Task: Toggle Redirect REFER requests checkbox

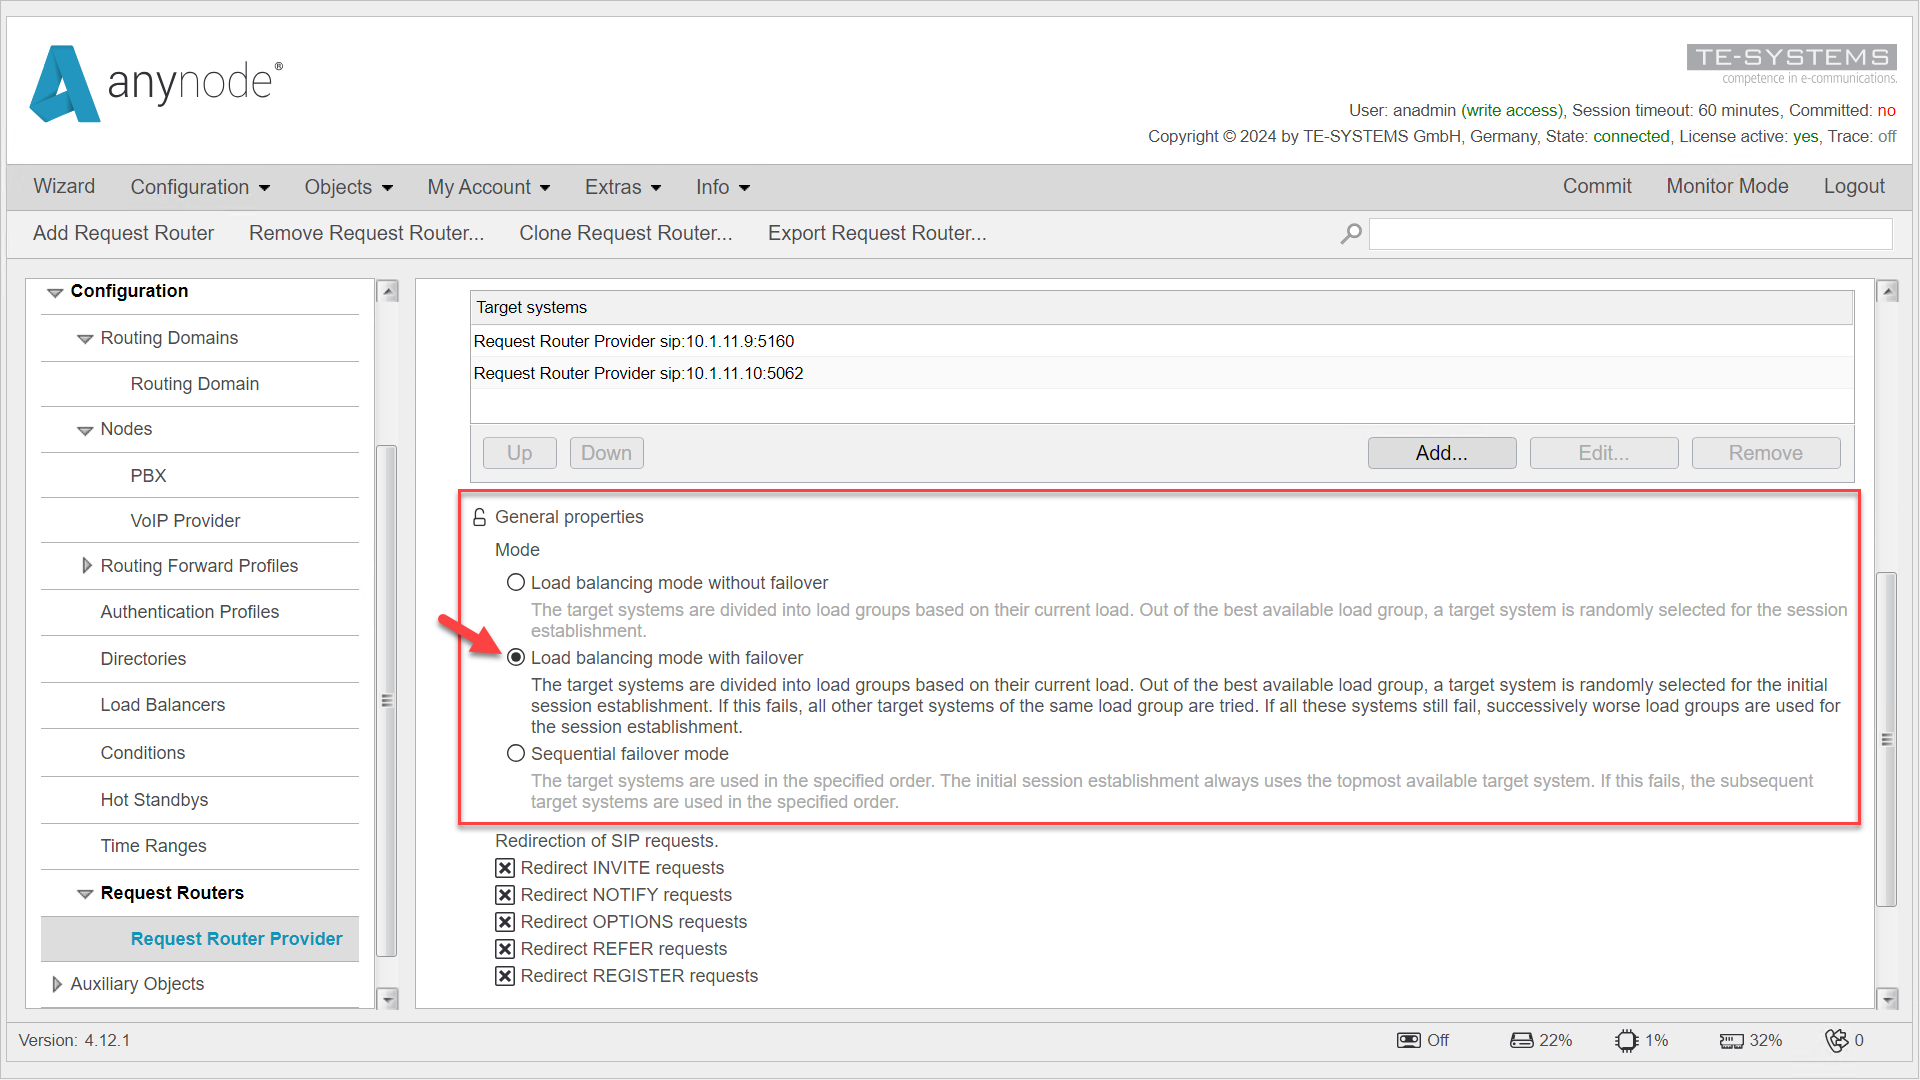Action: (x=505, y=949)
